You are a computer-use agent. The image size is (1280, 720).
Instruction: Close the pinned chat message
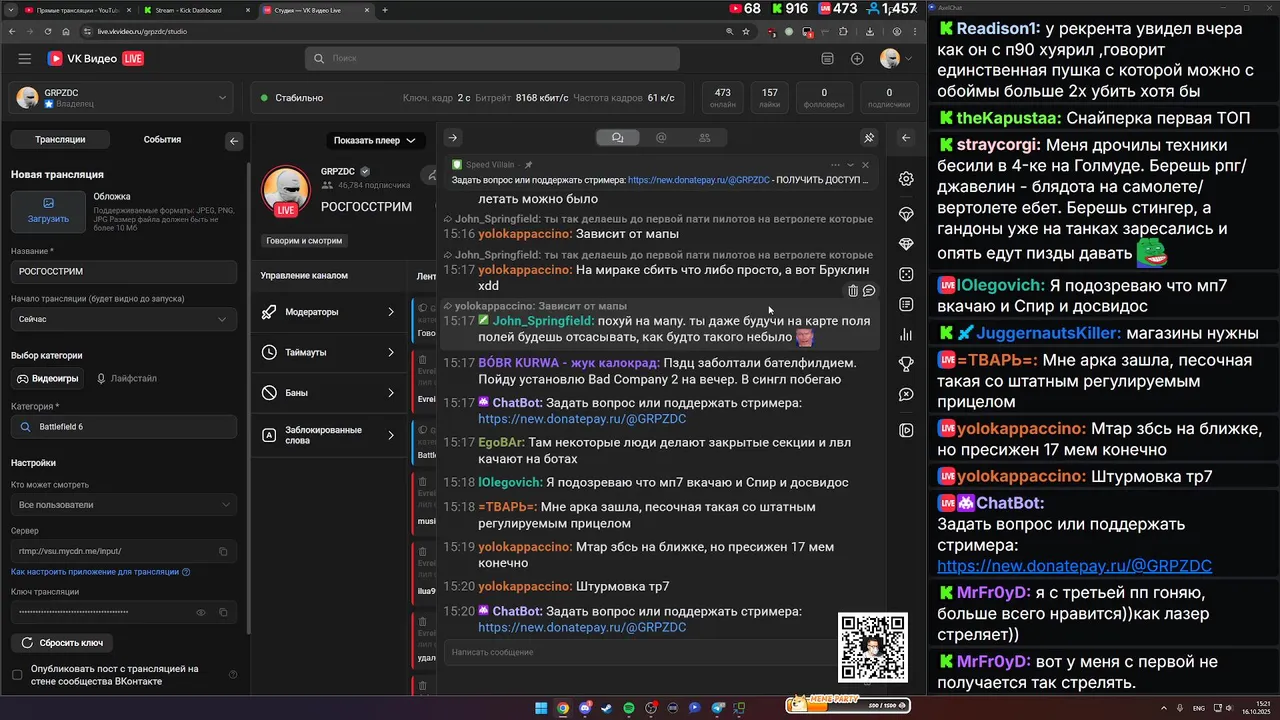pyautogui.click(x=866, y=165)
